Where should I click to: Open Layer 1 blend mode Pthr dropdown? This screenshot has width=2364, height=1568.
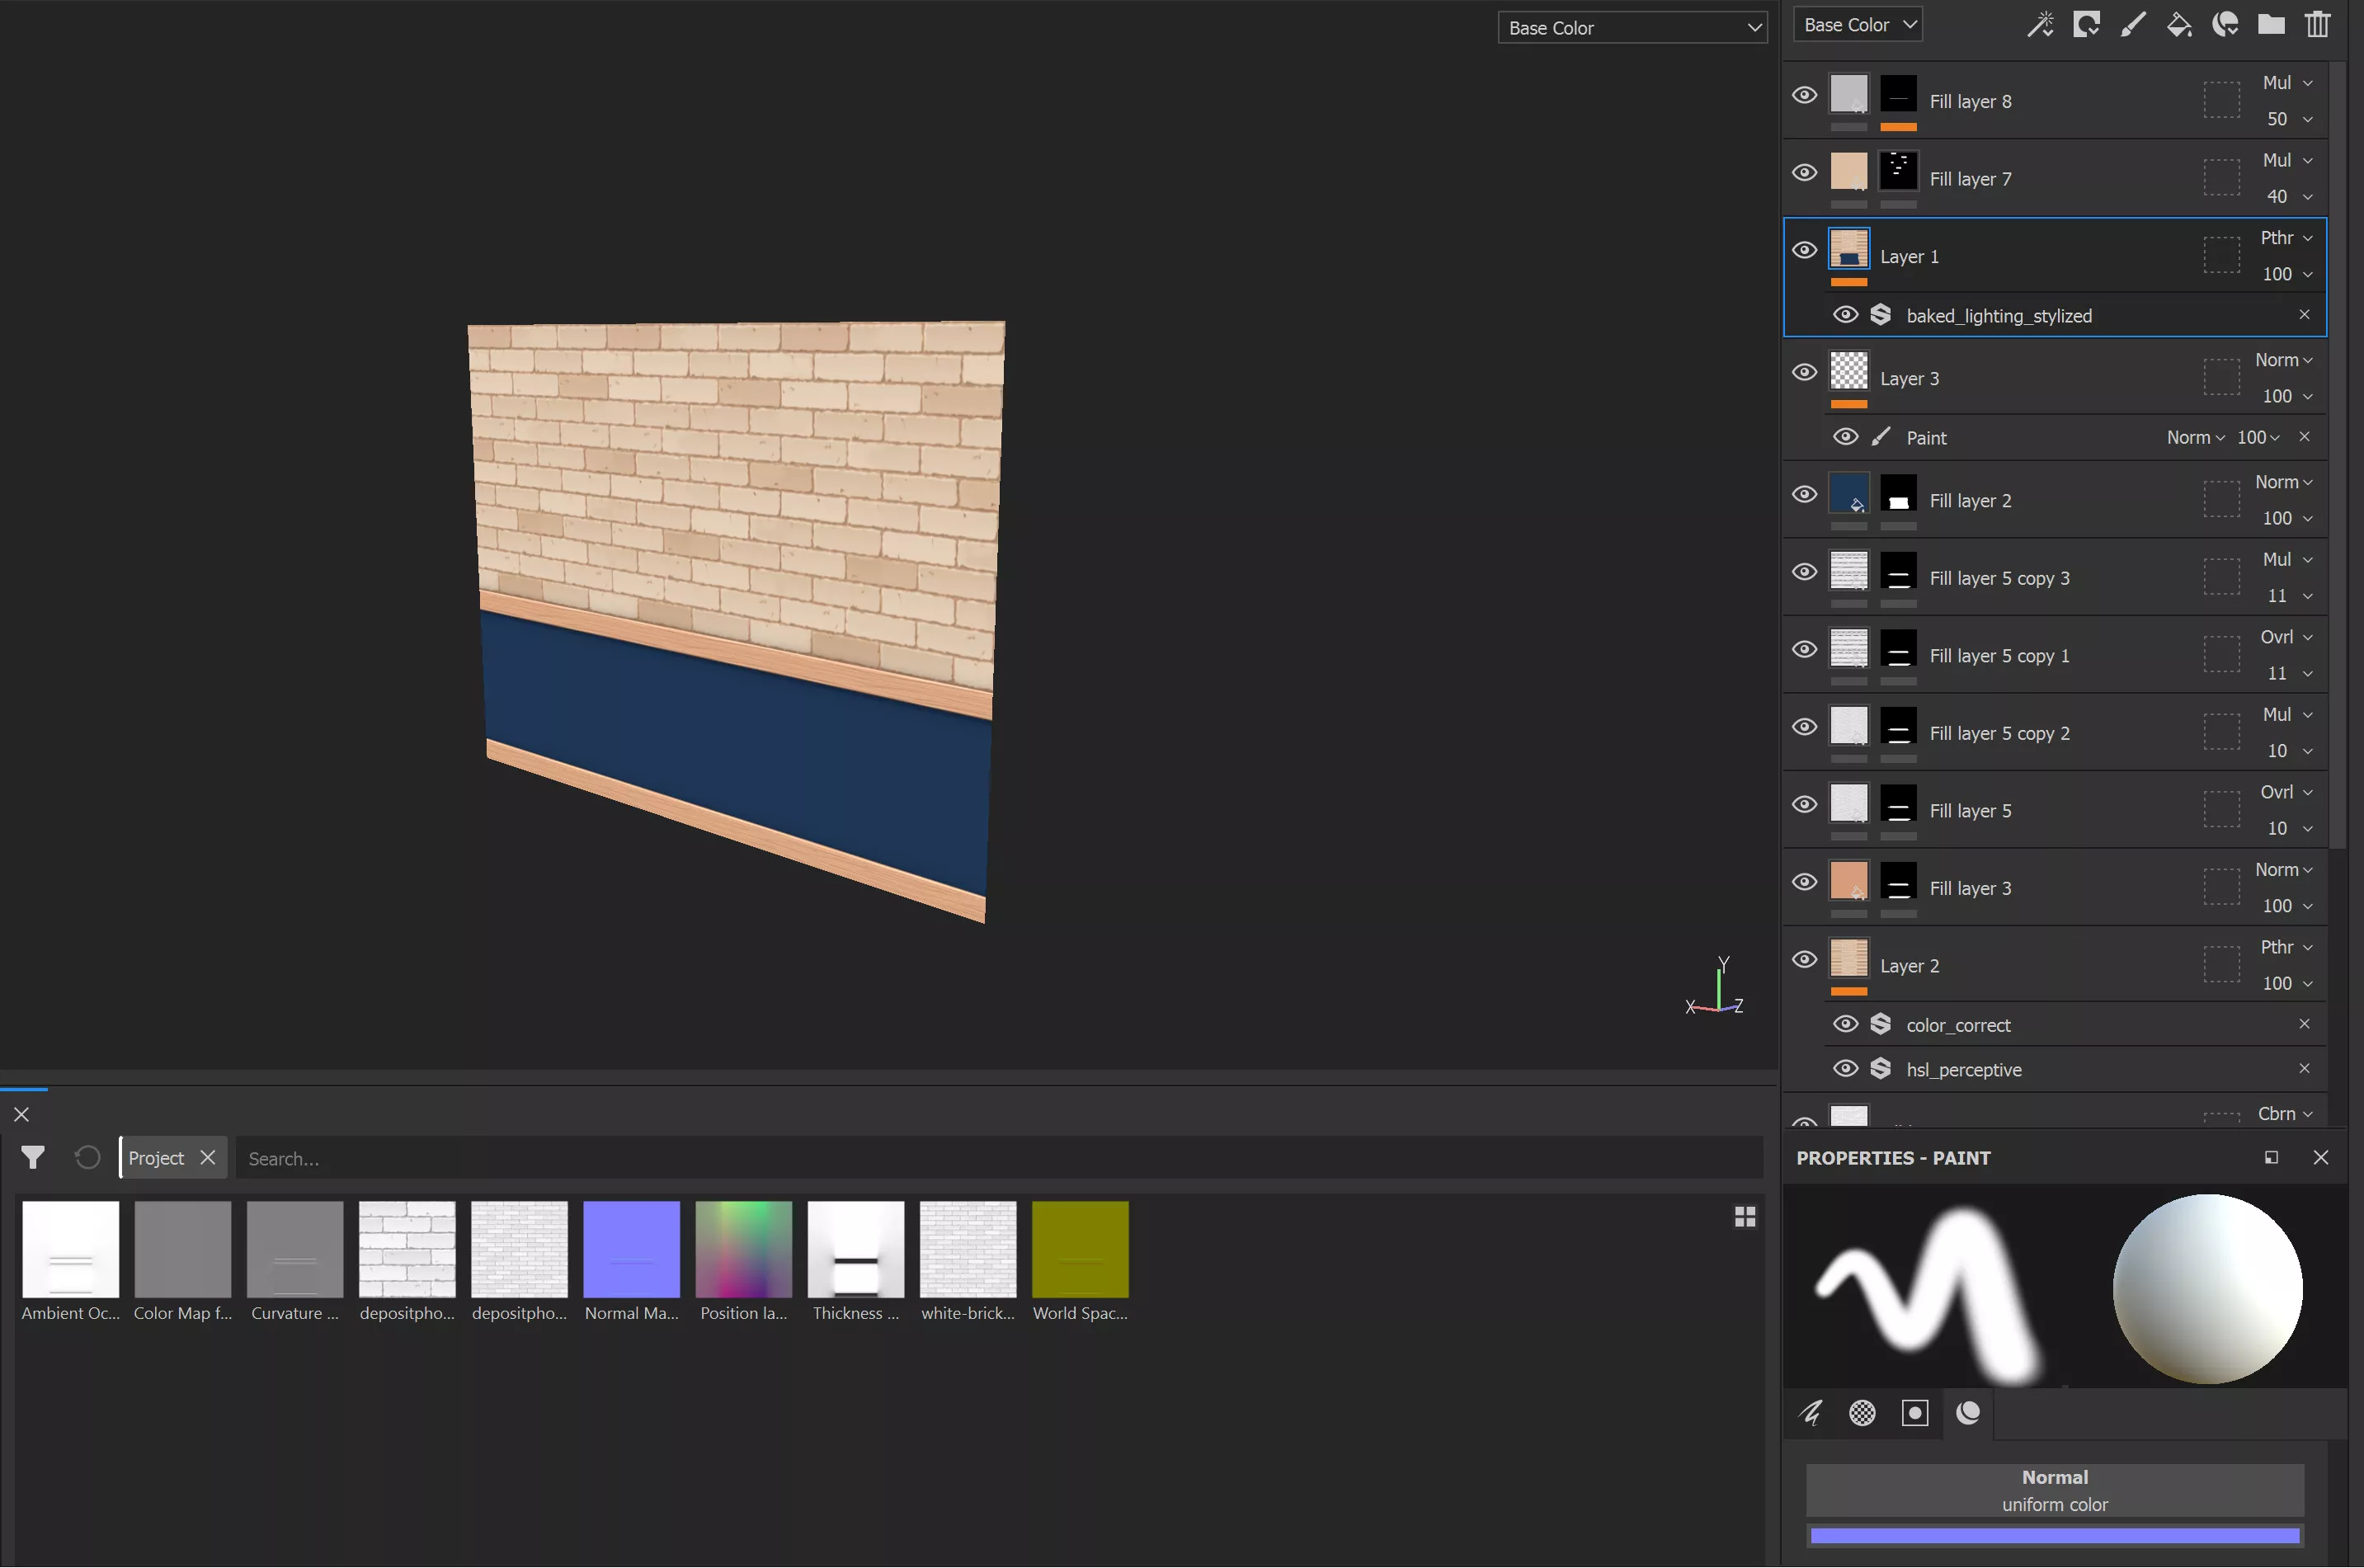[2286, 238]
